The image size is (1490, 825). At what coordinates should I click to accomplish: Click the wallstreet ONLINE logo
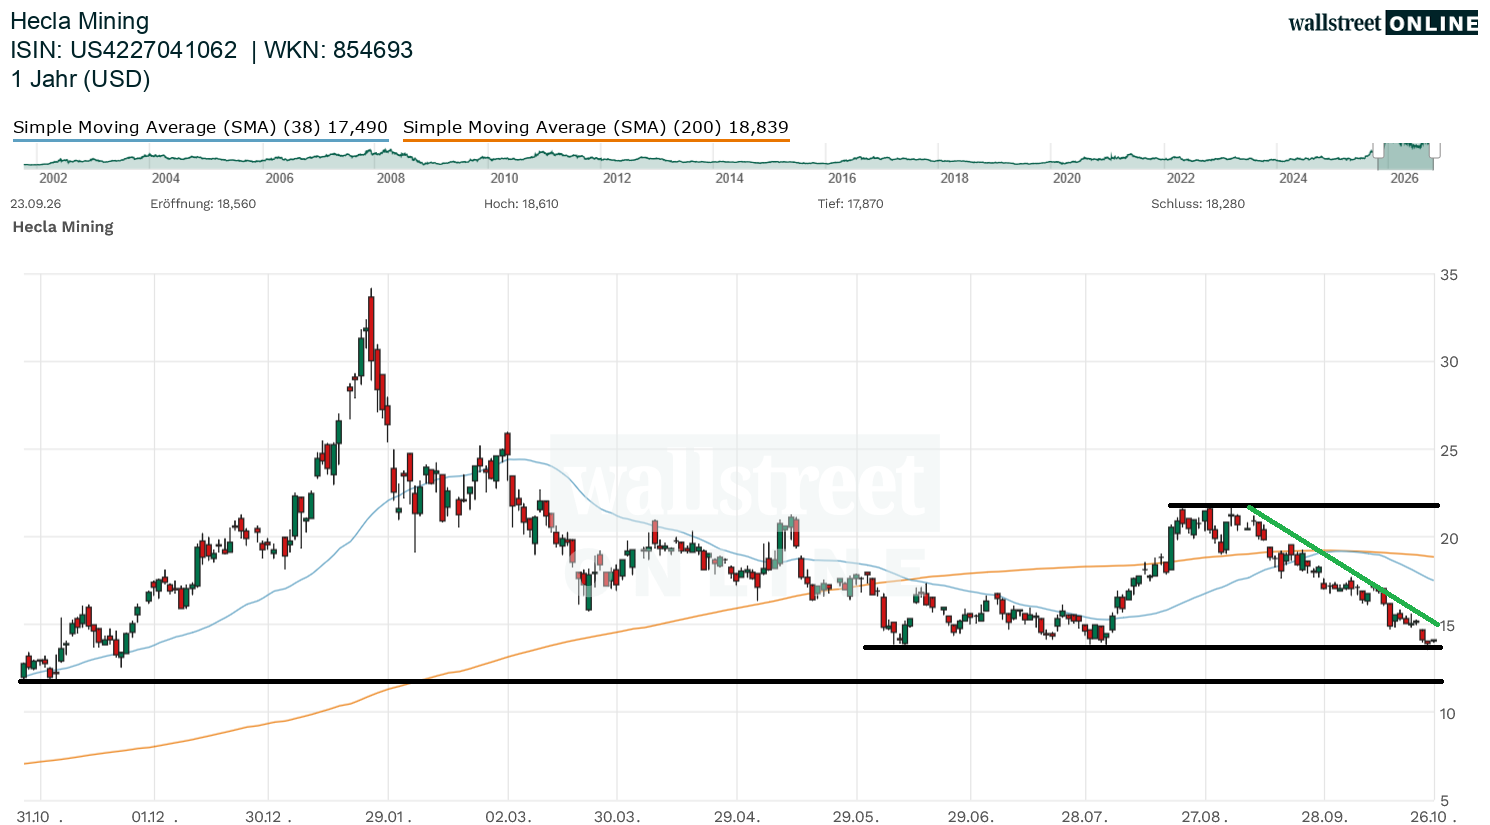[x=1383, y=22]
